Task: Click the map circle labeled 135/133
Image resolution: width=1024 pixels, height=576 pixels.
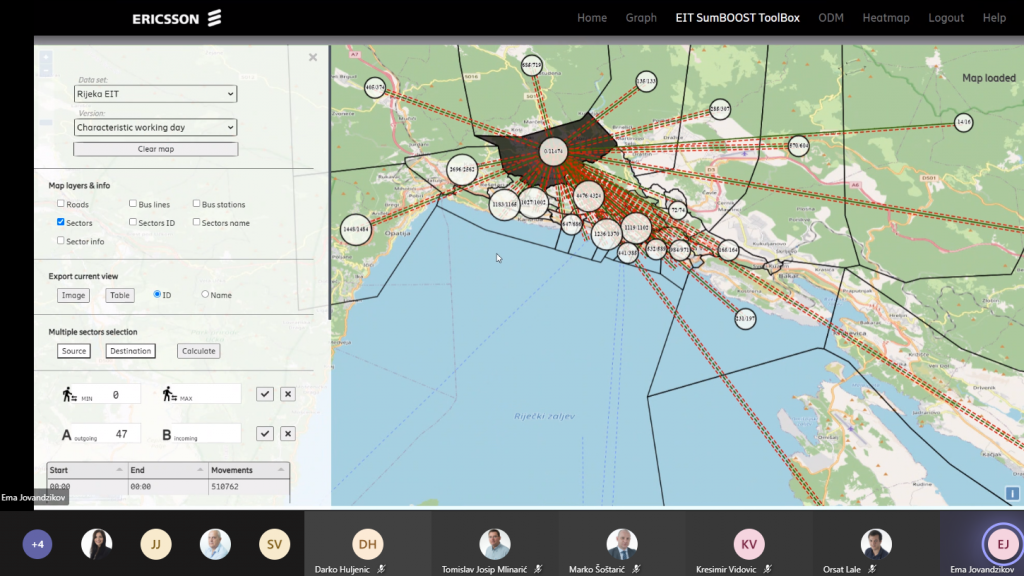Action: 646,82
